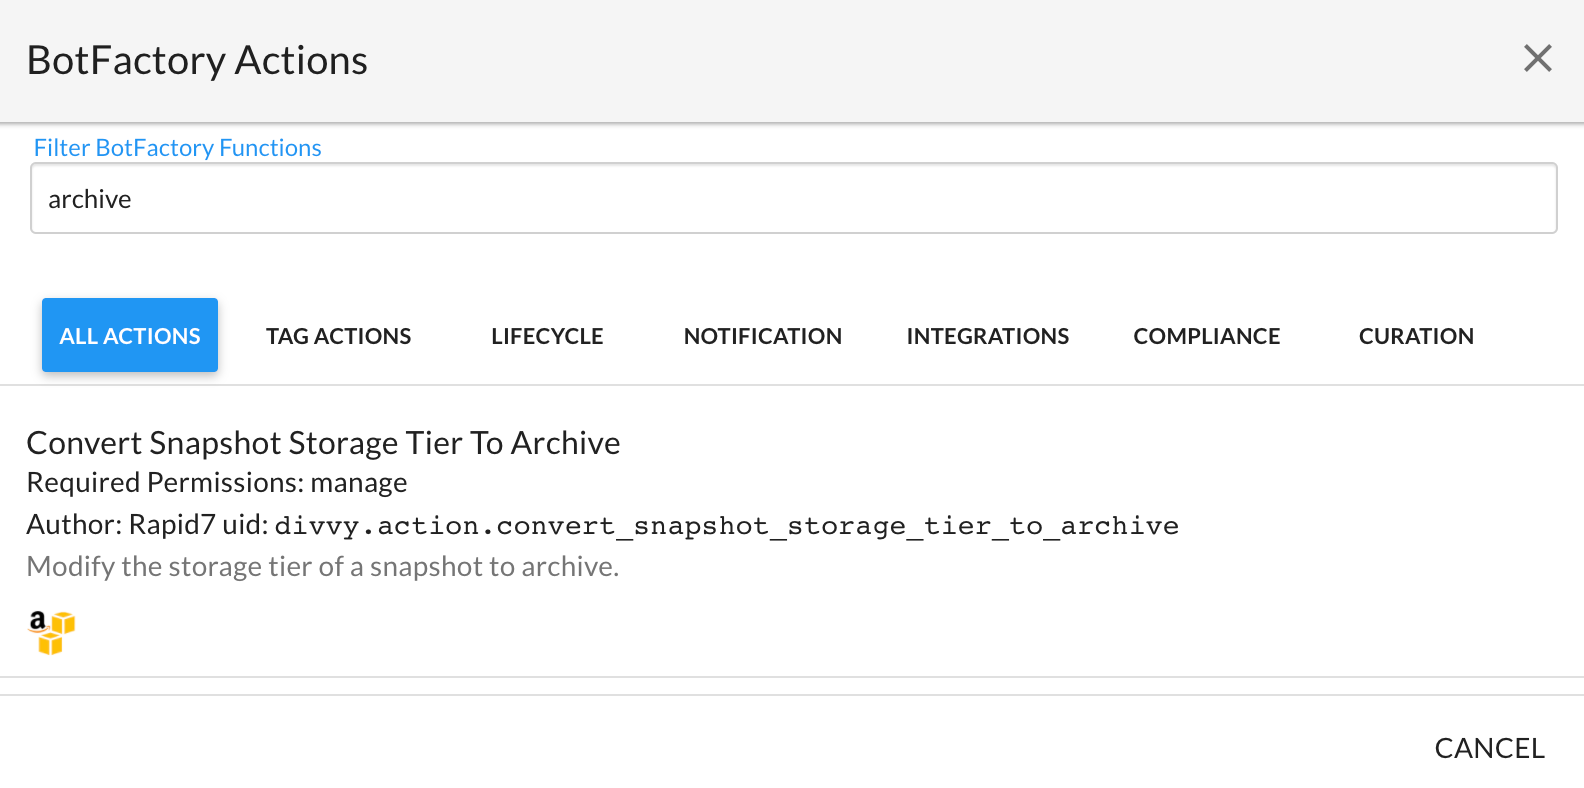The image size is (1584, 788).
Task: View the Compliance tab
Action: (1206, 336)
